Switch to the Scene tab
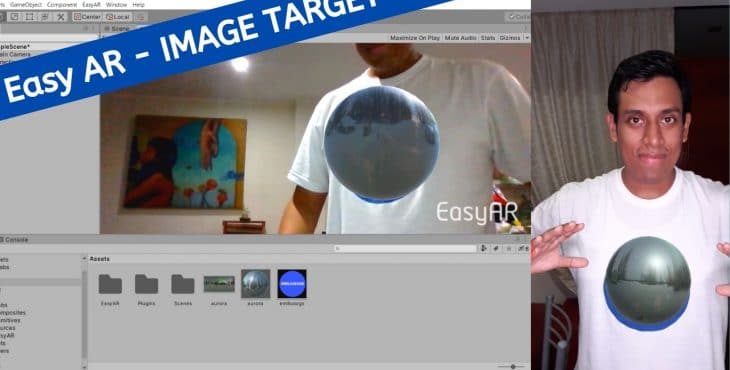The image size is (730, 370). (116, 29)
